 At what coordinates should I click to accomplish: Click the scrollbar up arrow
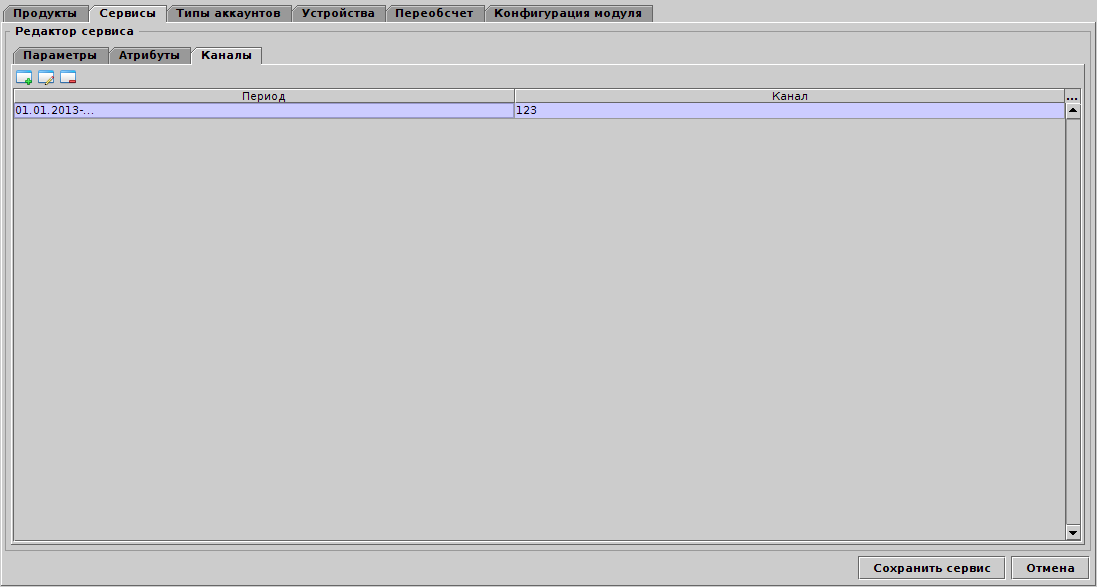pyautogui.click(x=1070, y=110)
